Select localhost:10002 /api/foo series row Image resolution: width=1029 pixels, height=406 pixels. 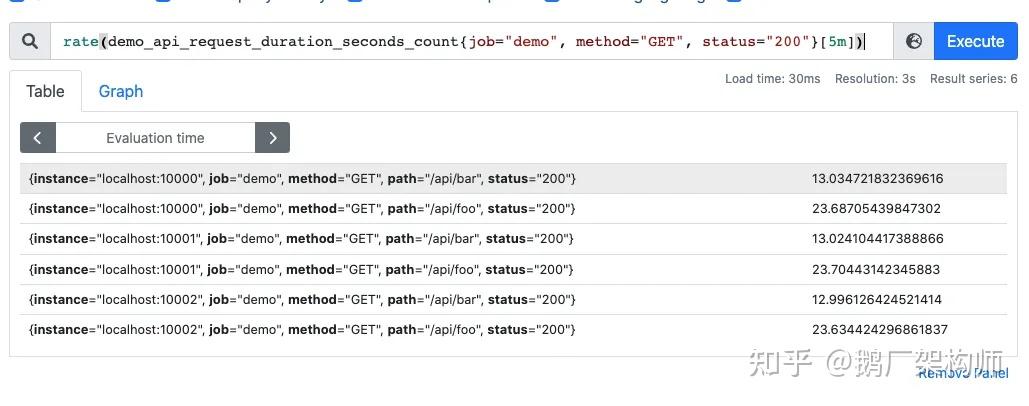pos(303,329)
